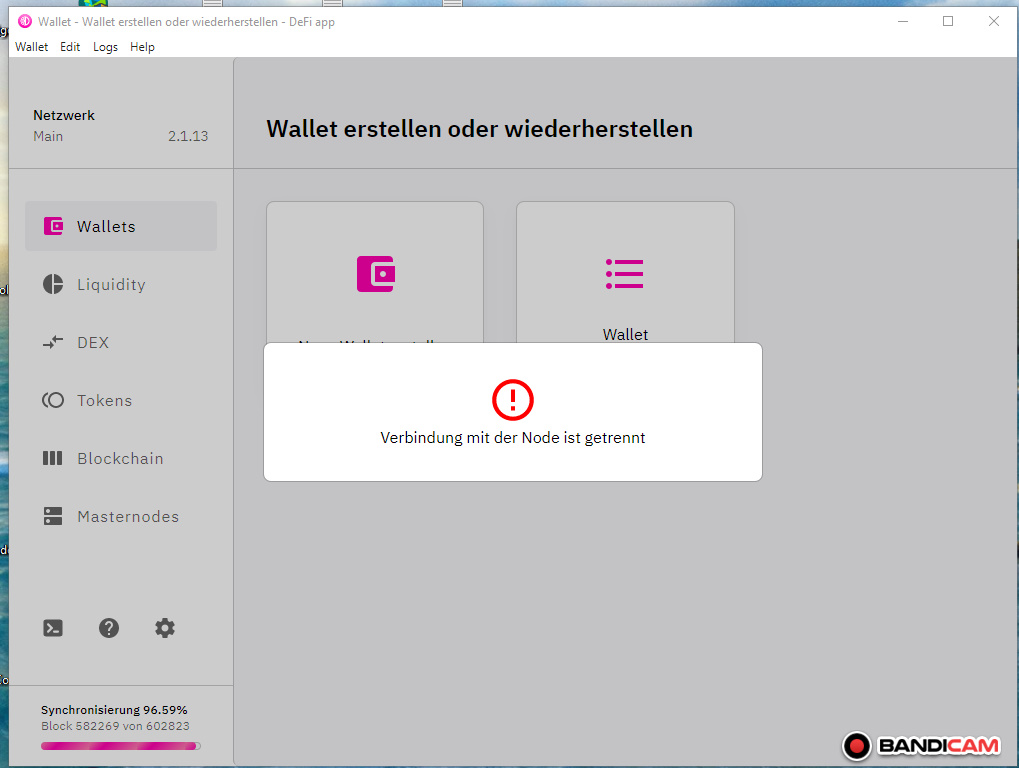Open the Help menu
1019x768 pixels.
point(142,47)
